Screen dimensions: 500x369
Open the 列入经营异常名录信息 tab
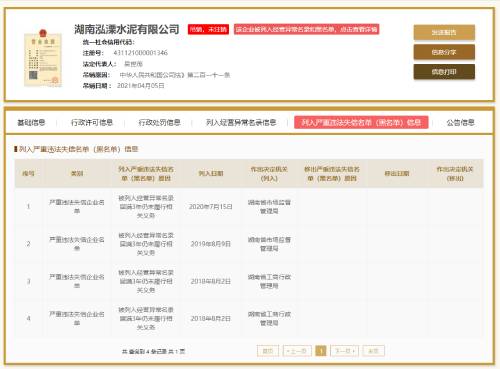coord(241,123)
